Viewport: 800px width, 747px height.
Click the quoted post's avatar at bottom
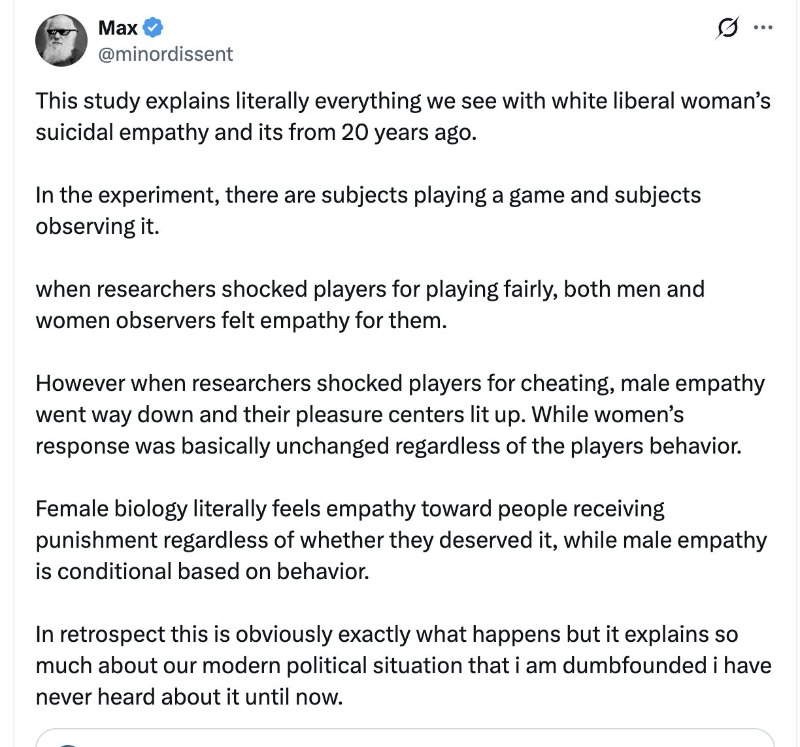click(68, 742)
